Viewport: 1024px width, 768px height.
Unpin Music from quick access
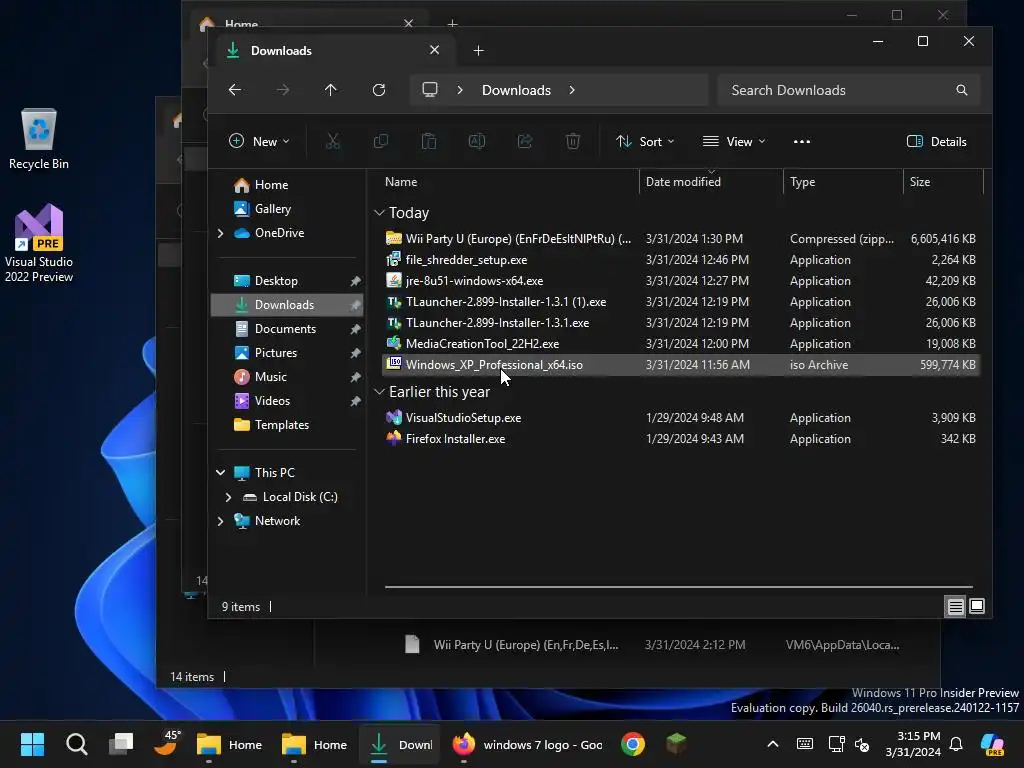click(x=355, y=377)
